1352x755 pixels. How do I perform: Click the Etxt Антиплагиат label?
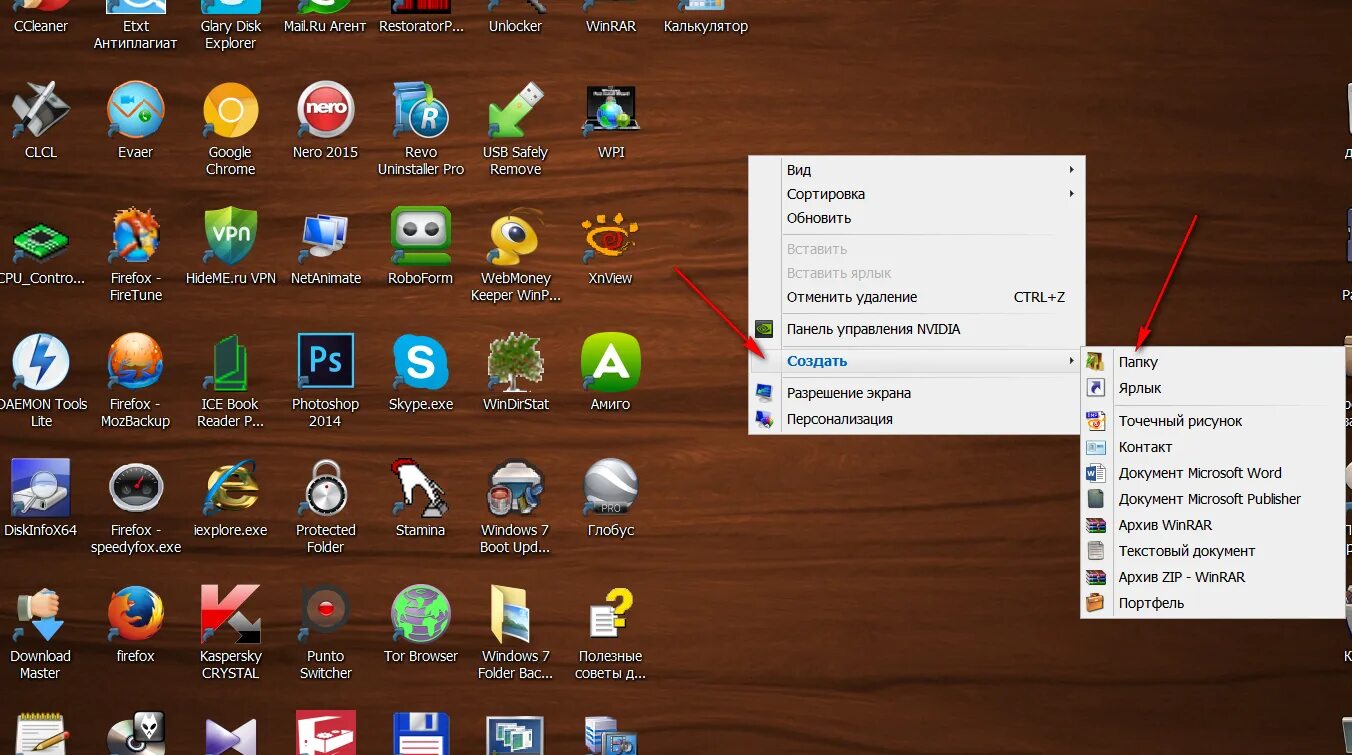pyautogui.click(x=135, y=35)
